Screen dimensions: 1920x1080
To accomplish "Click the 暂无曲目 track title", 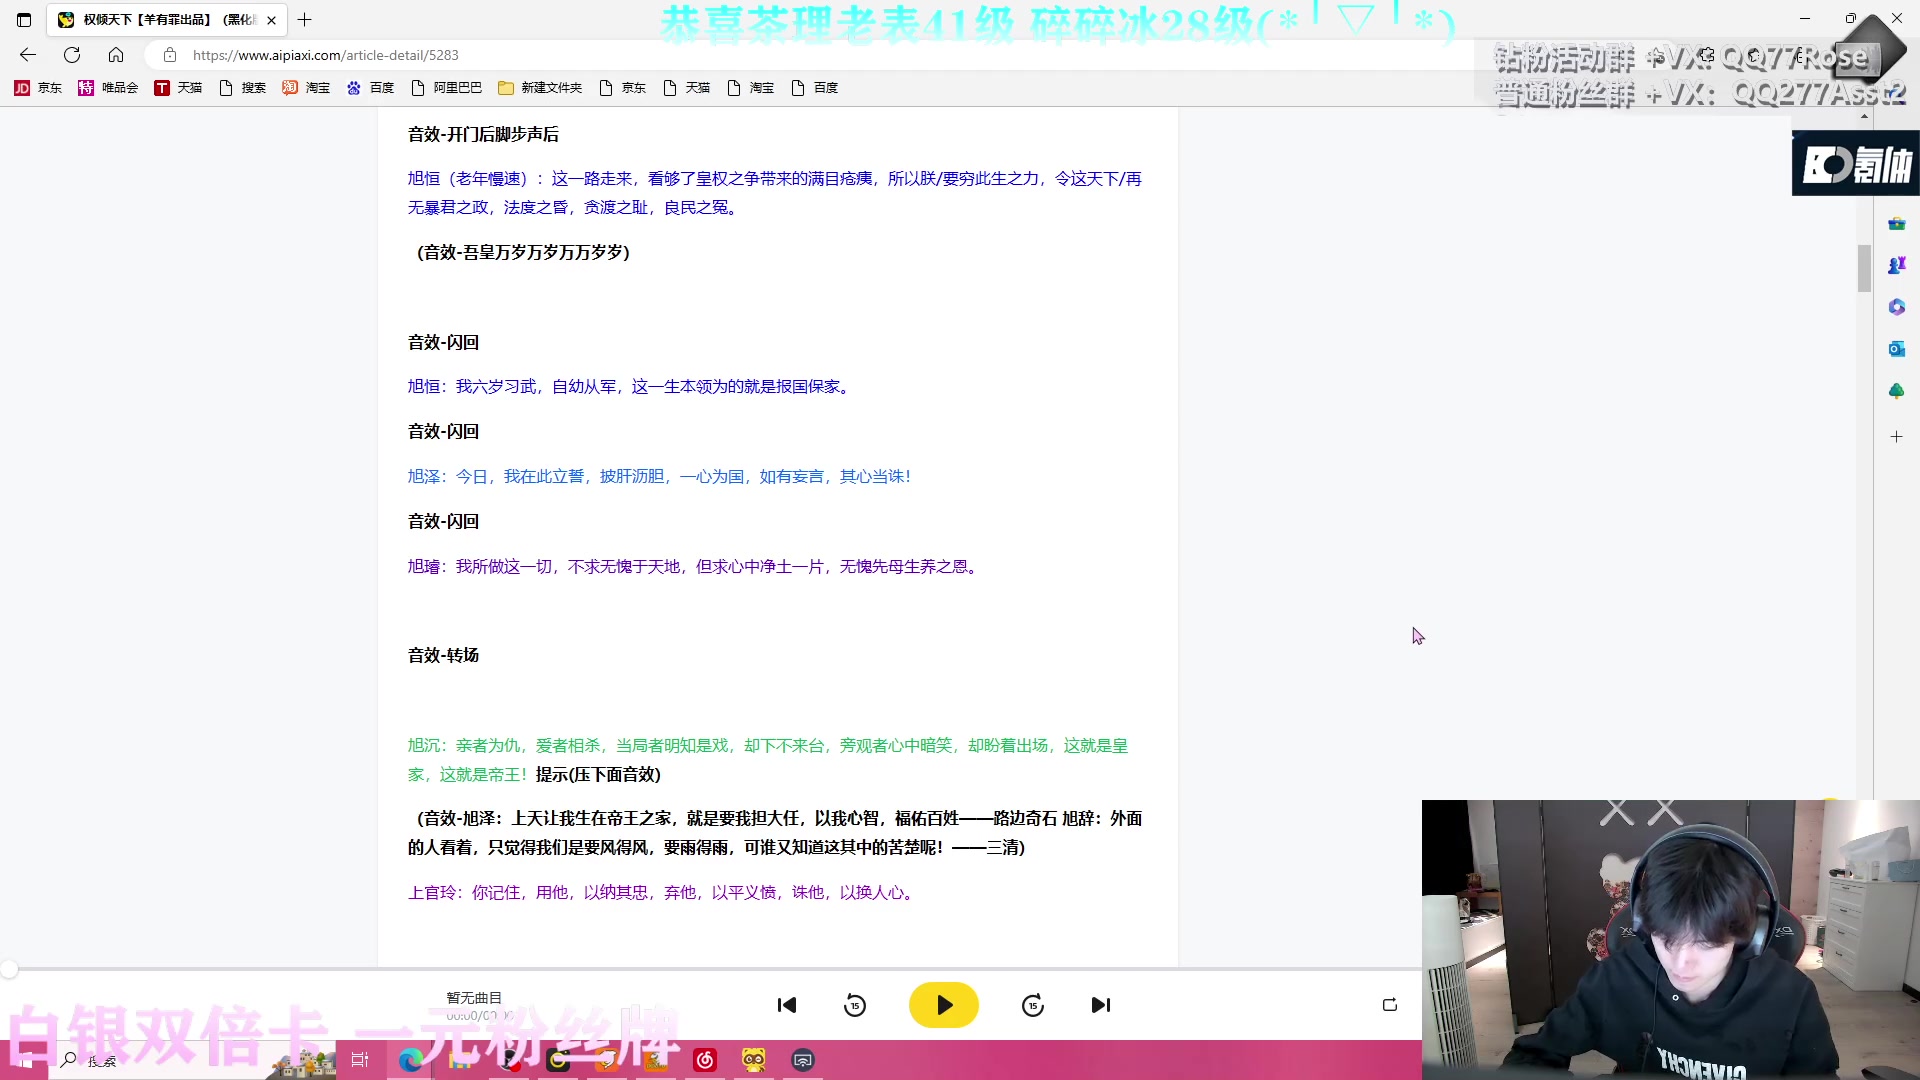I will [x=474, y=998].
